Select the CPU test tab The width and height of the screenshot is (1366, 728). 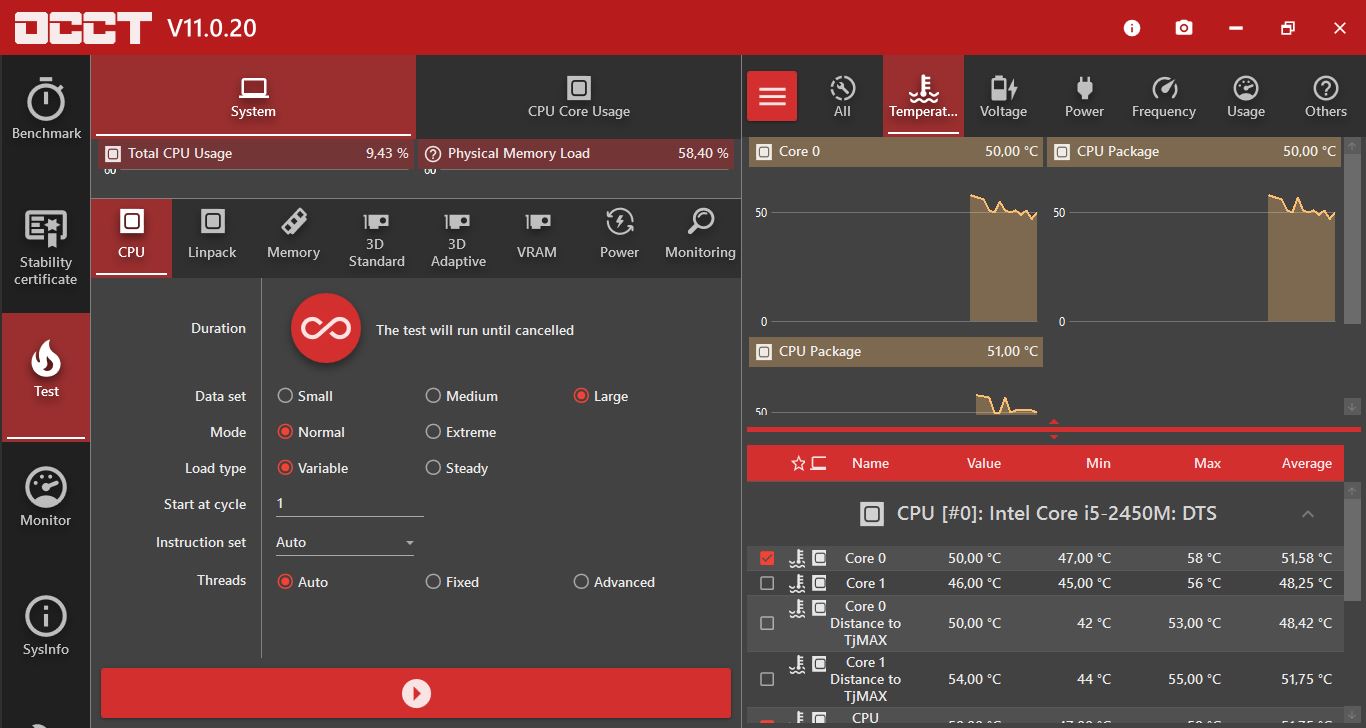(132, 237)
